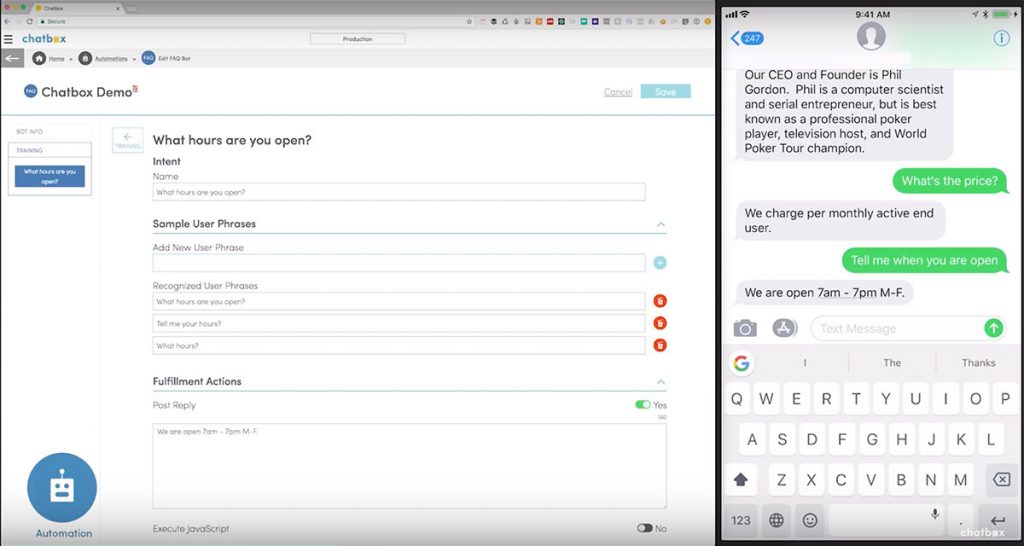
Task: Tap the 'Thanks' keyboard suggestion
Action: click(x=978, y=363)
